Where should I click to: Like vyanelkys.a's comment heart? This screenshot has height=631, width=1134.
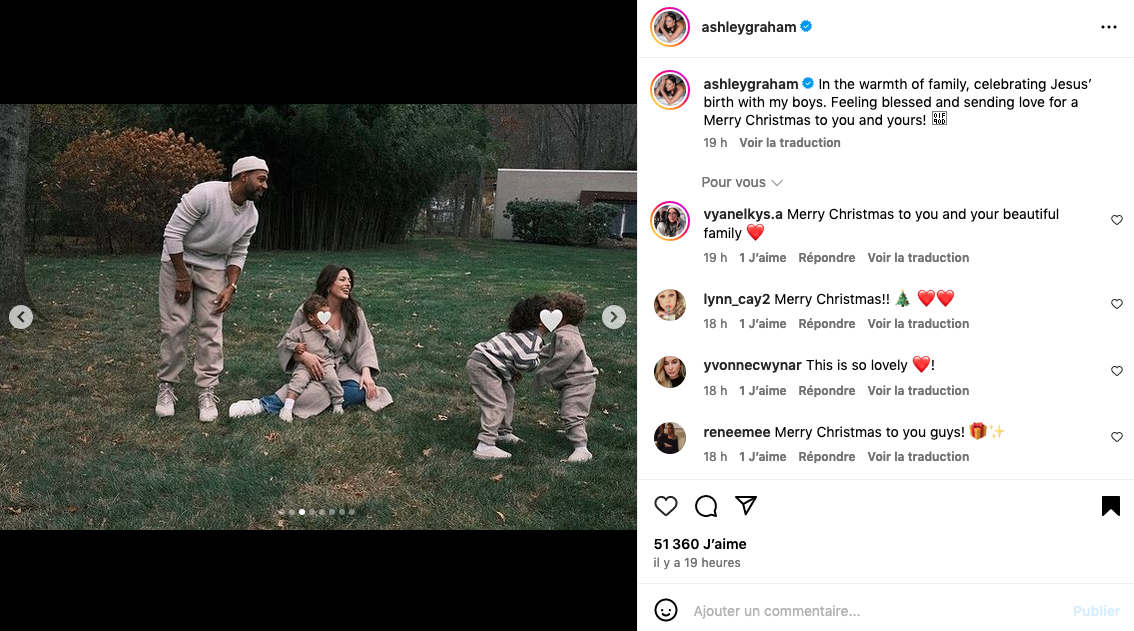click(1117, 220)
